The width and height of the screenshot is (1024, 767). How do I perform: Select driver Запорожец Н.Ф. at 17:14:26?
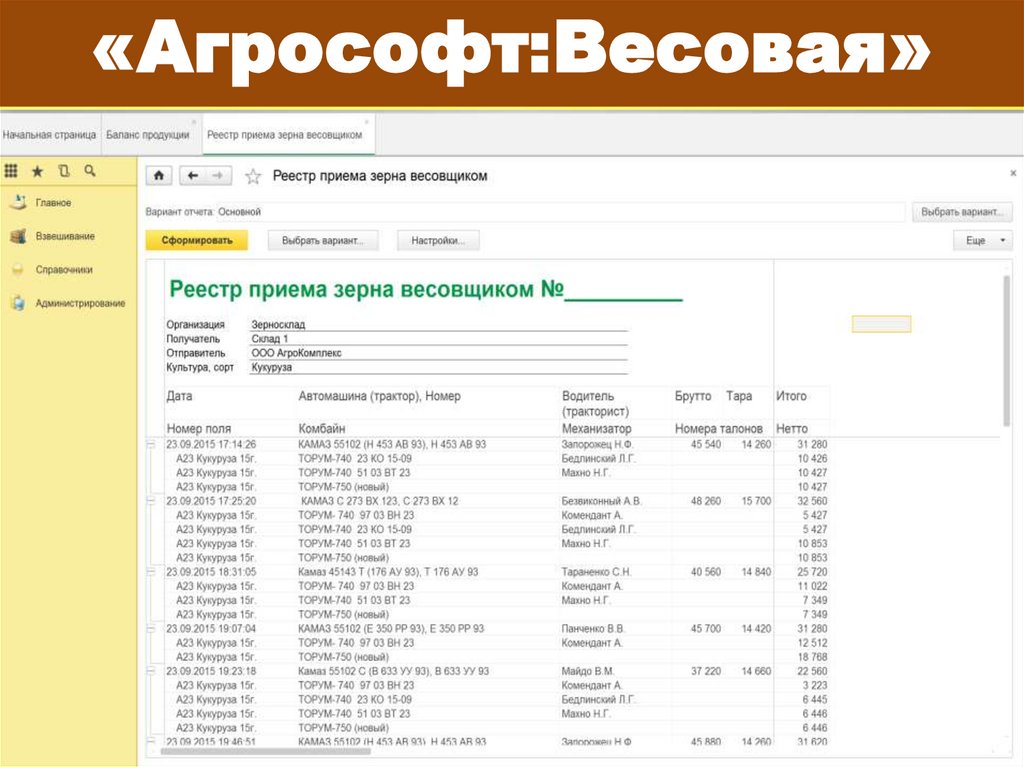[x=597, y=444]
